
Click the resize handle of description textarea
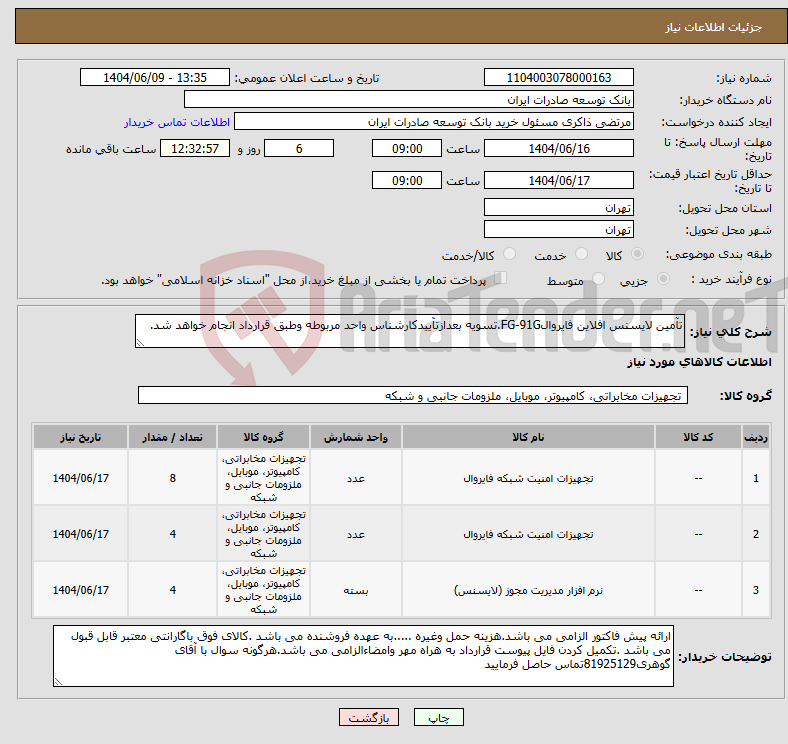pyautogui.click(x=140, y=343)
